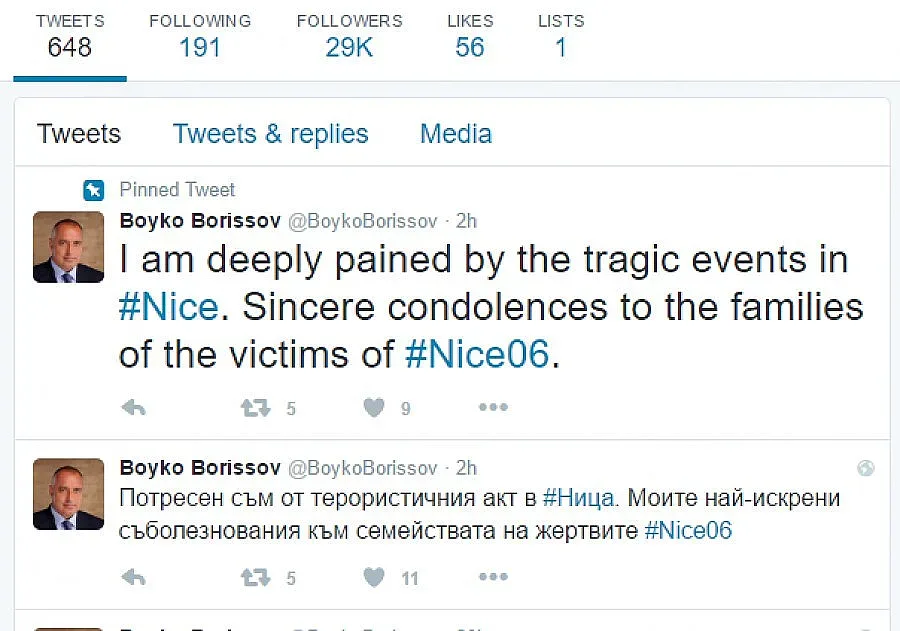Image resolution: width=900 pixels, height=631 pixels.
Task: Click Boyko Borissov's avatar on pinned tweet
Action: [x=69, y=247]
